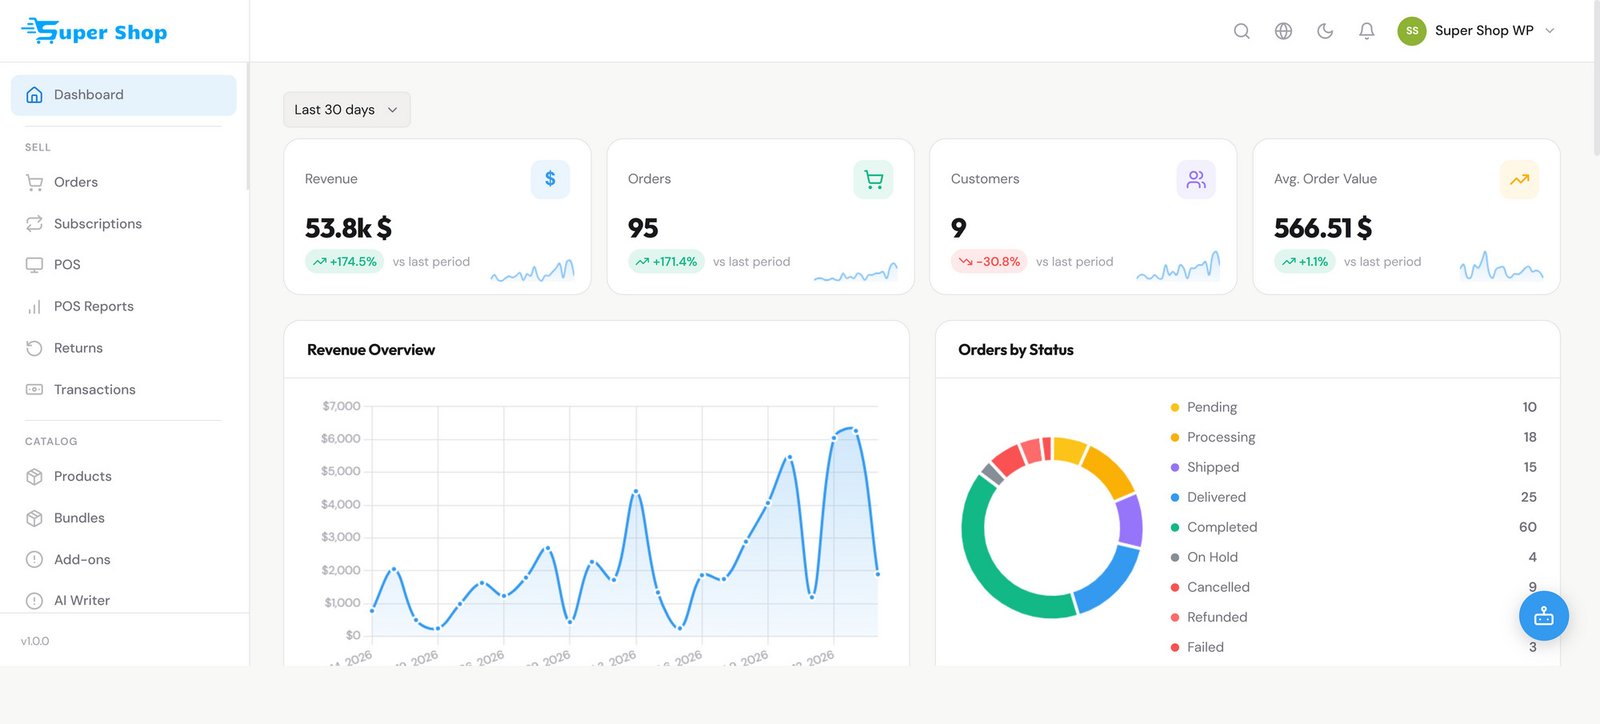This screenshot has height=724, width=1600.
Task: Click the +174.5% revenue badge
Action: [x=344, y=262]
